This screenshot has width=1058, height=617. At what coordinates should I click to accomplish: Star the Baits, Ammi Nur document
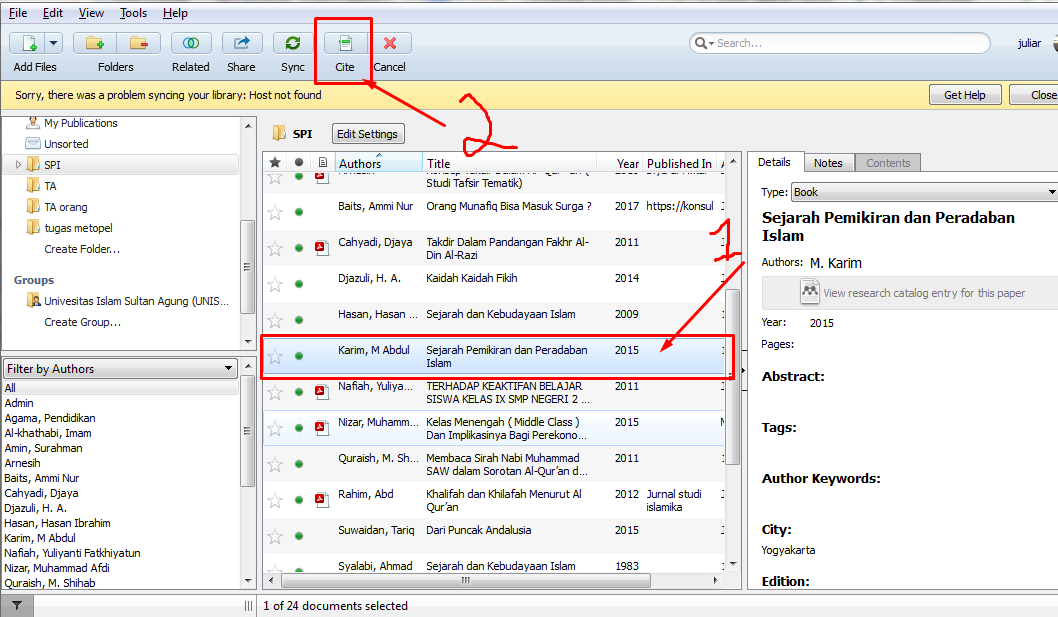275,213
